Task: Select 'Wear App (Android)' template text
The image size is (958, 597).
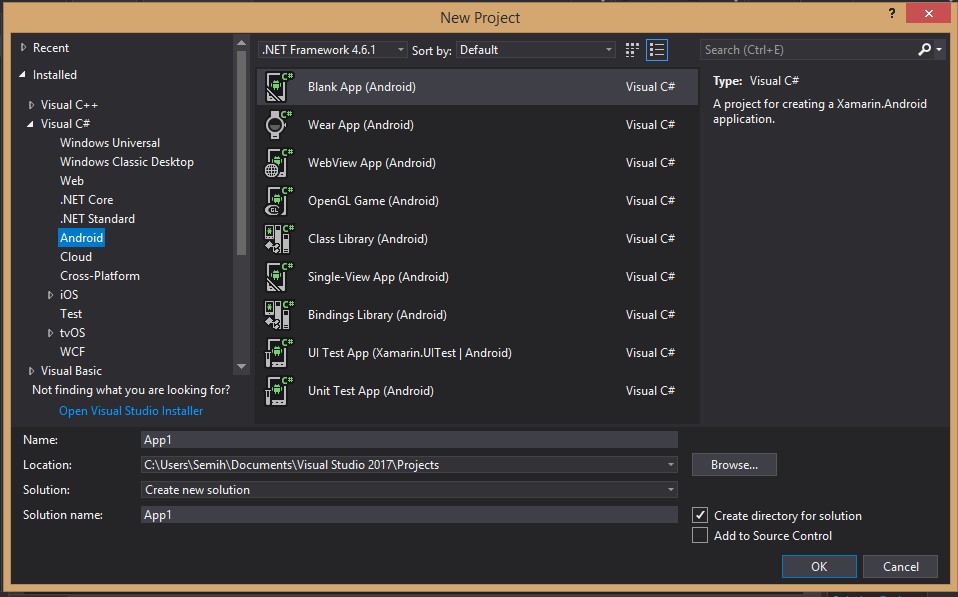Action: (360, 125)
